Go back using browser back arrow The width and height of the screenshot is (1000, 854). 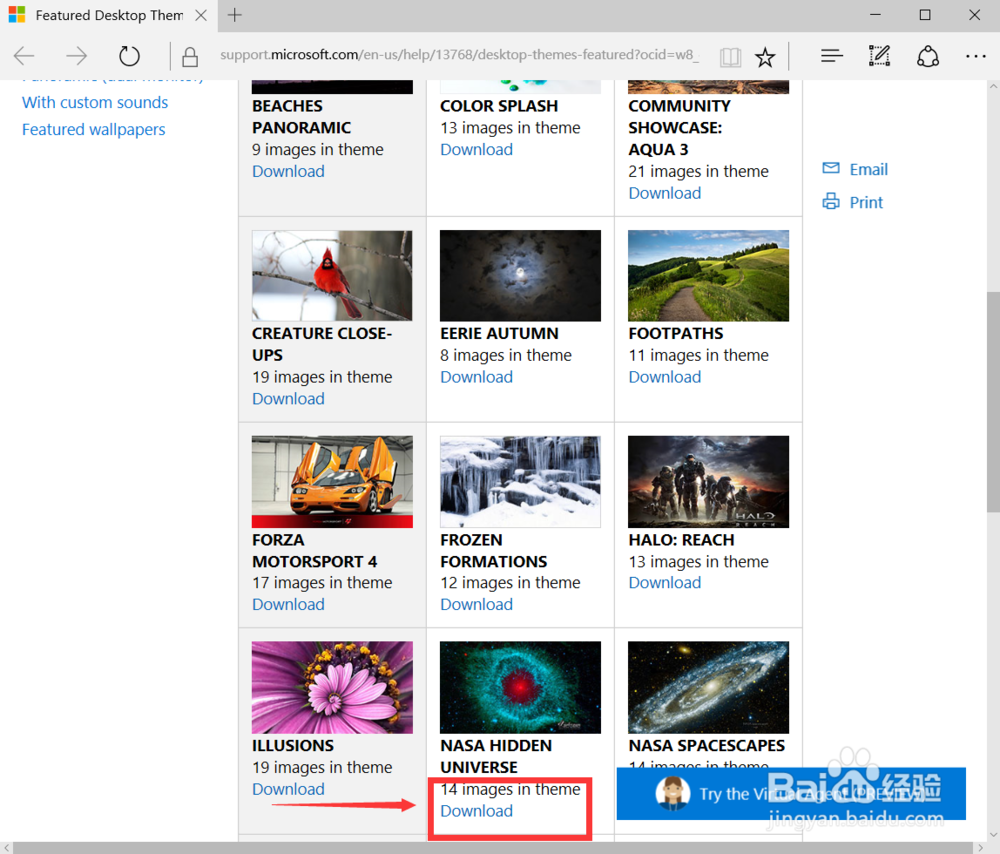point(24,56)
